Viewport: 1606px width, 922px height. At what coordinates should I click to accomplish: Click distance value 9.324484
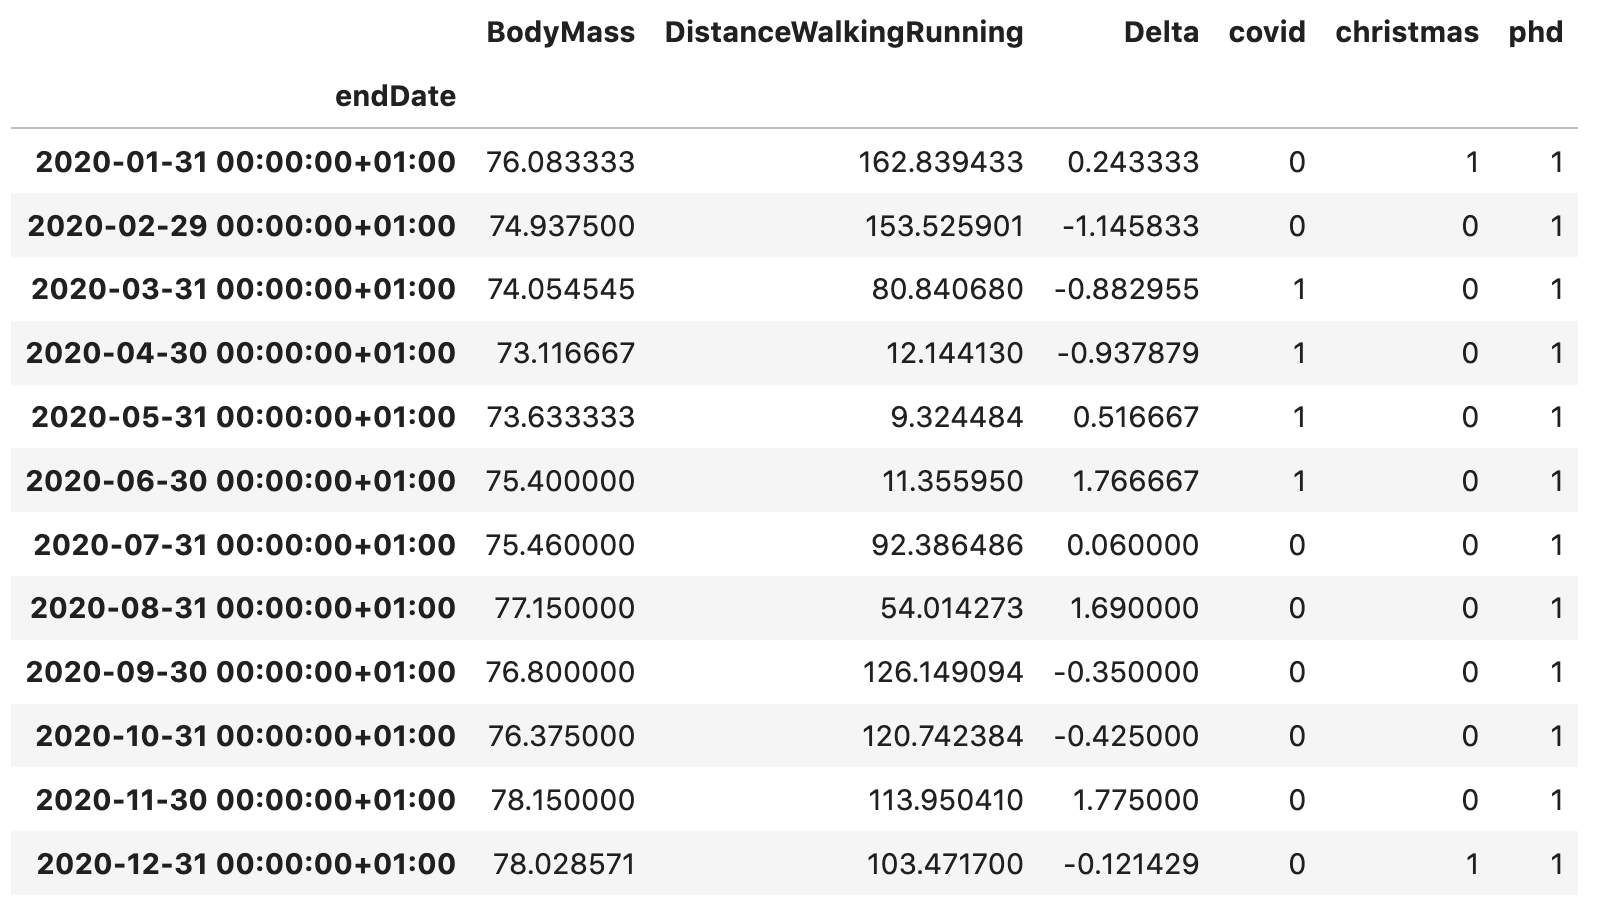coord(957,418)
